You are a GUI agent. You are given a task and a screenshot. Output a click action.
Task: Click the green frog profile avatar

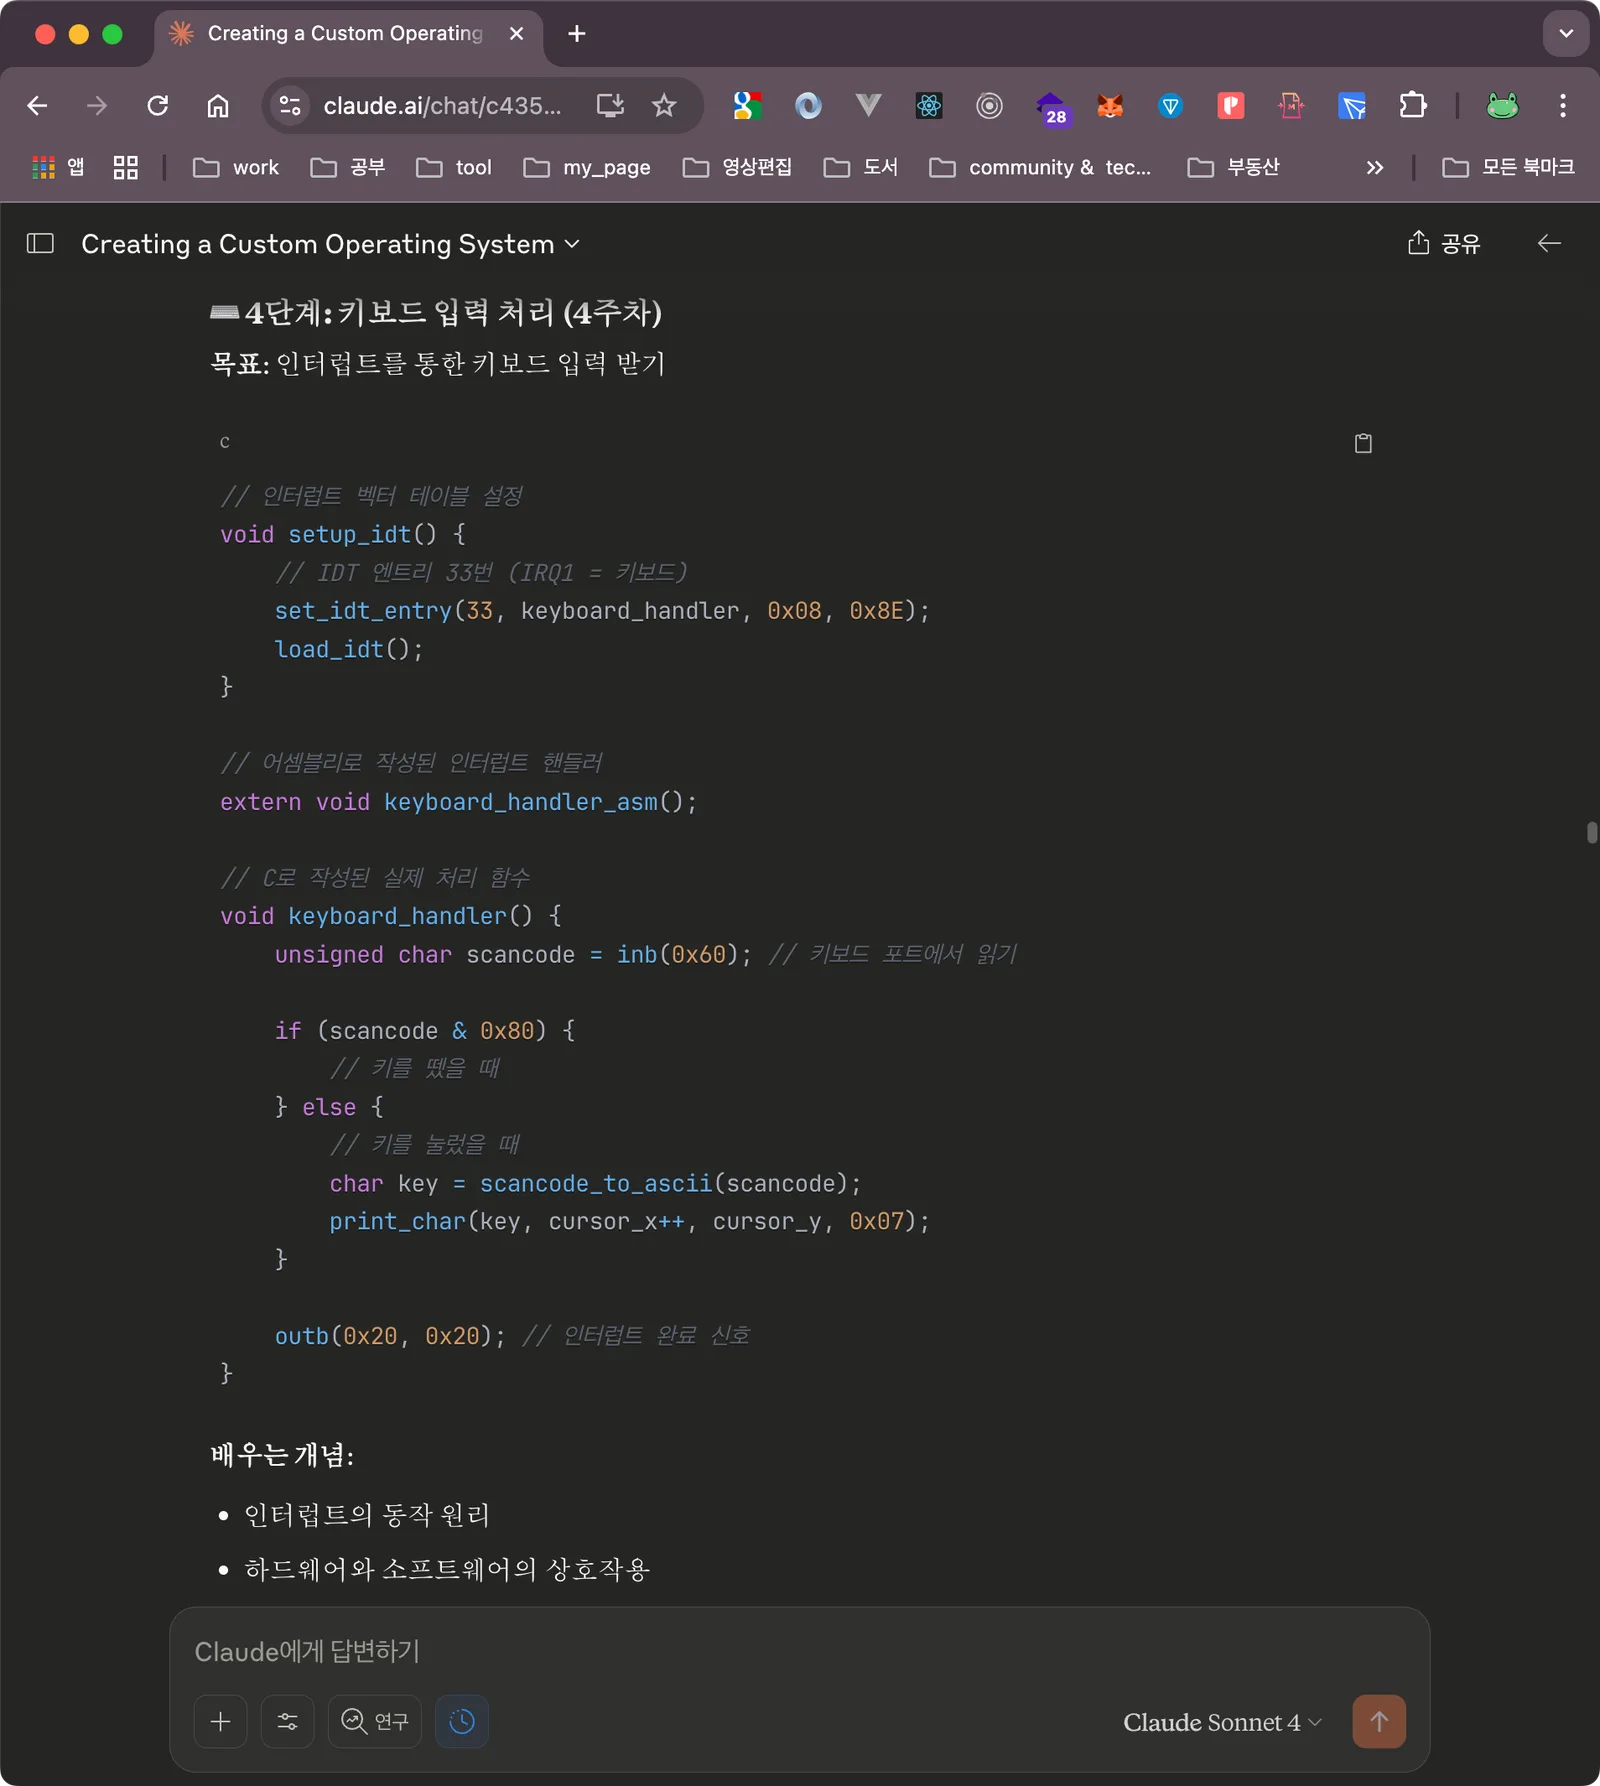point(1502,106)
